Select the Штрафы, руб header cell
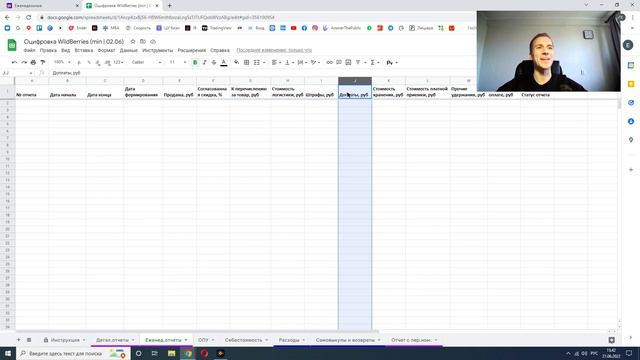 [321, 92]
